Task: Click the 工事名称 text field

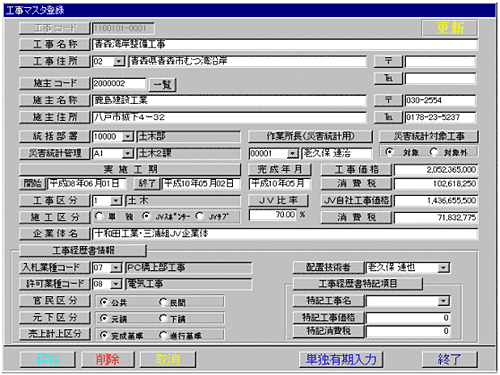Action: coord(285,44)
